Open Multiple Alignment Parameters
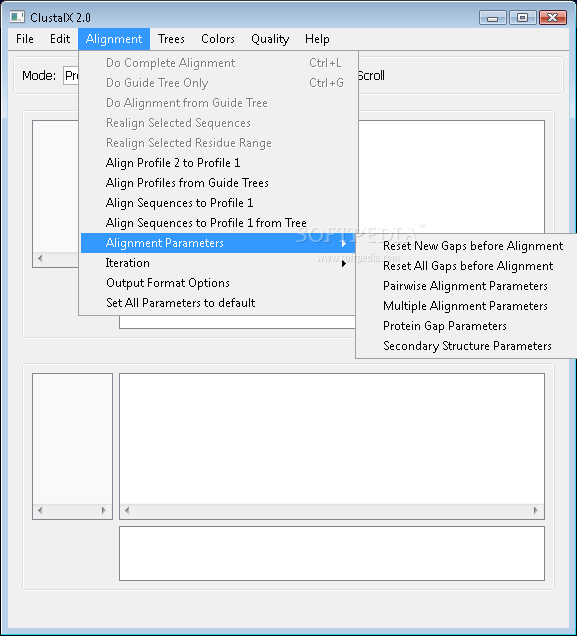This screenshot has height=636, width=577. (x=466, y=305)
